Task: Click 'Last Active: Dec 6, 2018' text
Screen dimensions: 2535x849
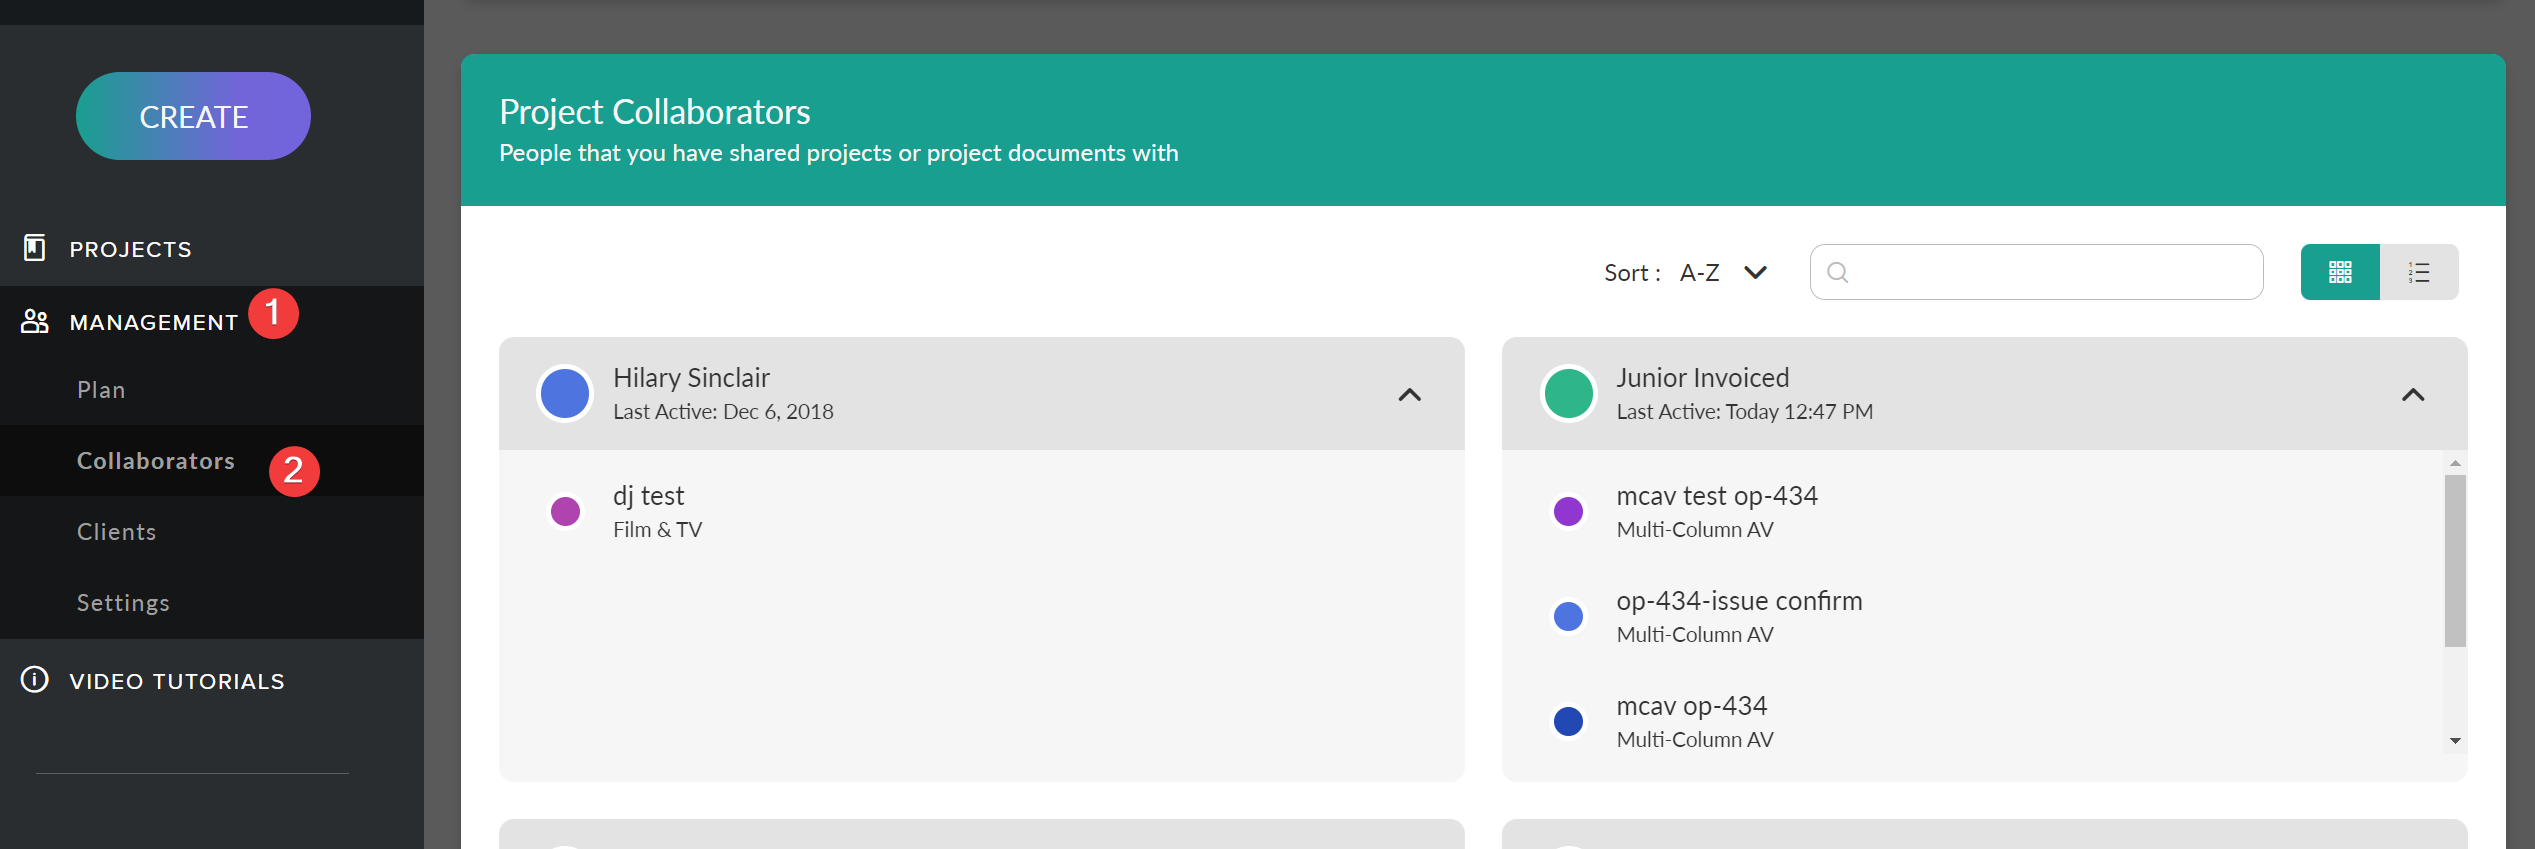Action: point(723,412)
